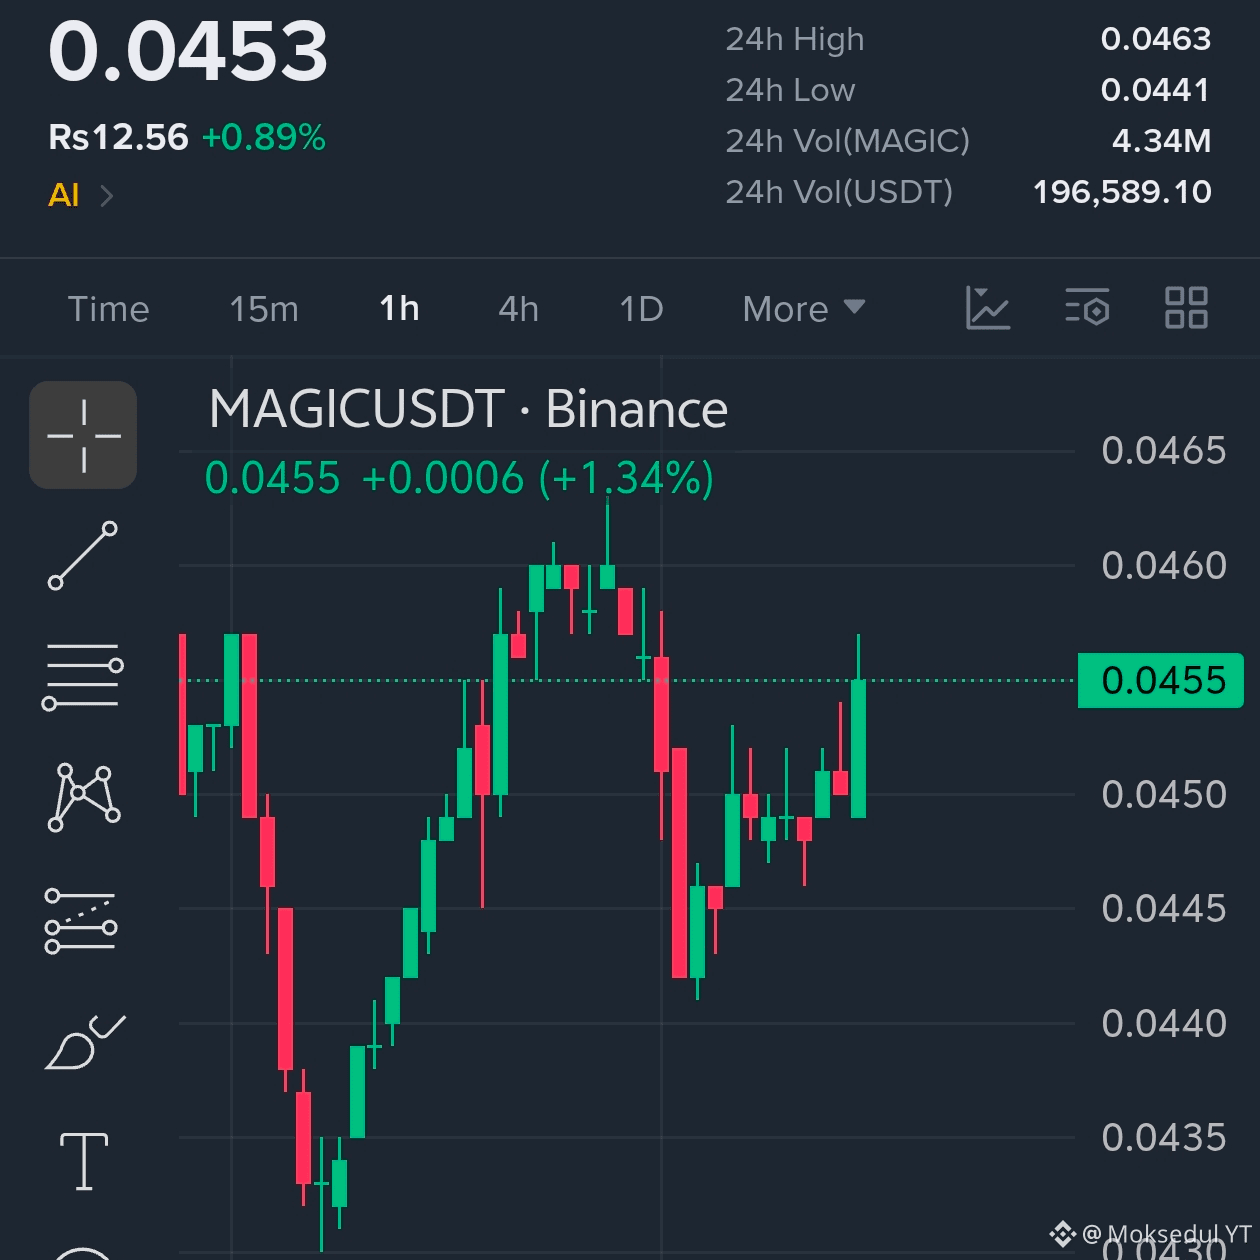This screenshot has width=1260, height=1260.
Task: Click the 24h Low value 0.0441
Action: pos(1155,90)
